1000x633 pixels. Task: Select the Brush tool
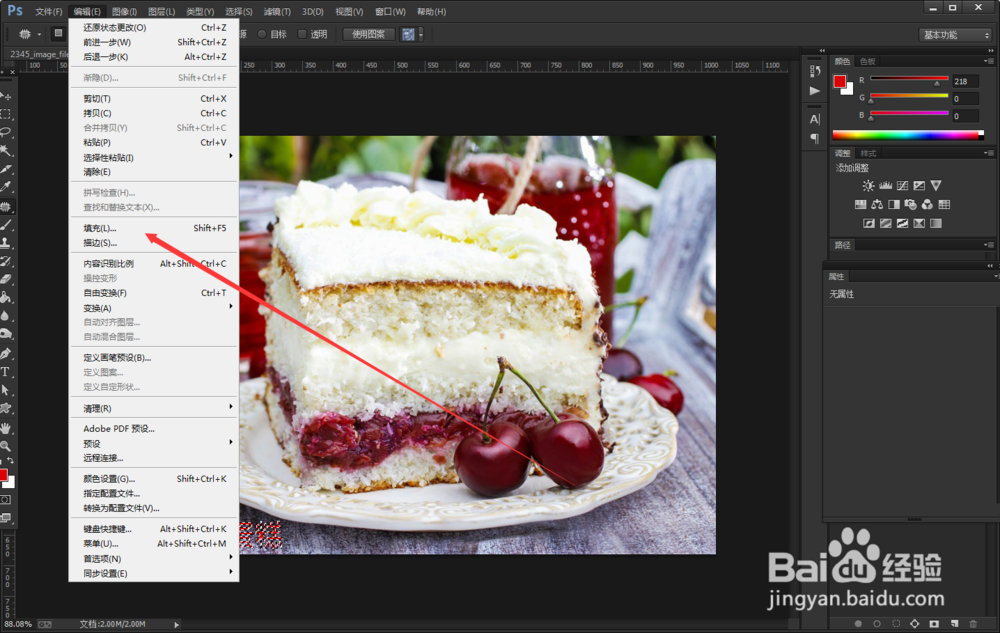tap(6, 224)
